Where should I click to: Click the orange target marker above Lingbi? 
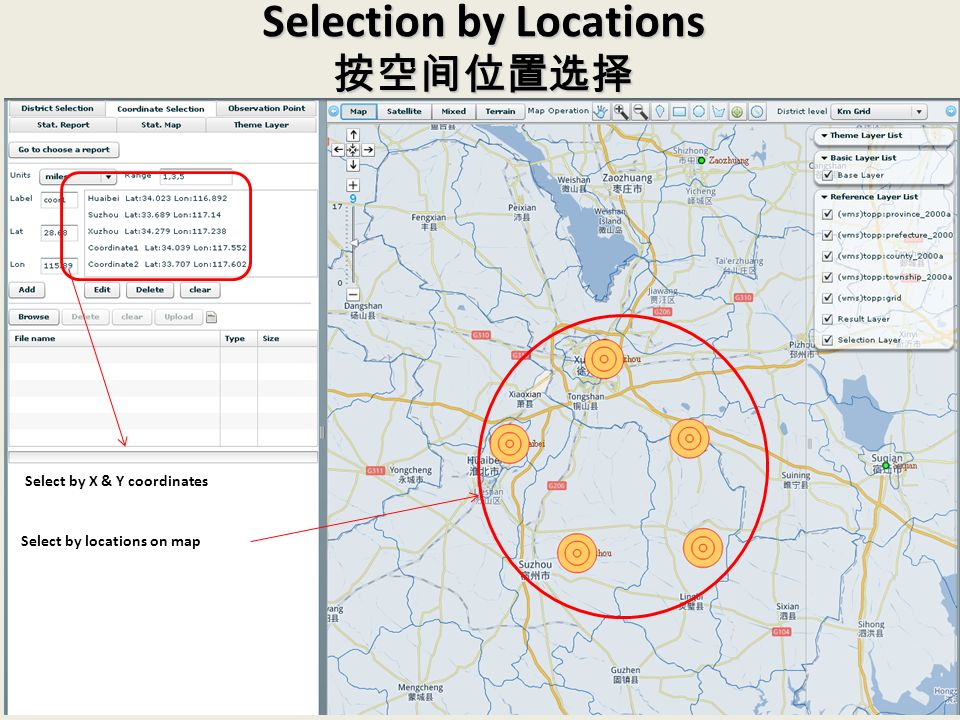[x=703, y=547]
